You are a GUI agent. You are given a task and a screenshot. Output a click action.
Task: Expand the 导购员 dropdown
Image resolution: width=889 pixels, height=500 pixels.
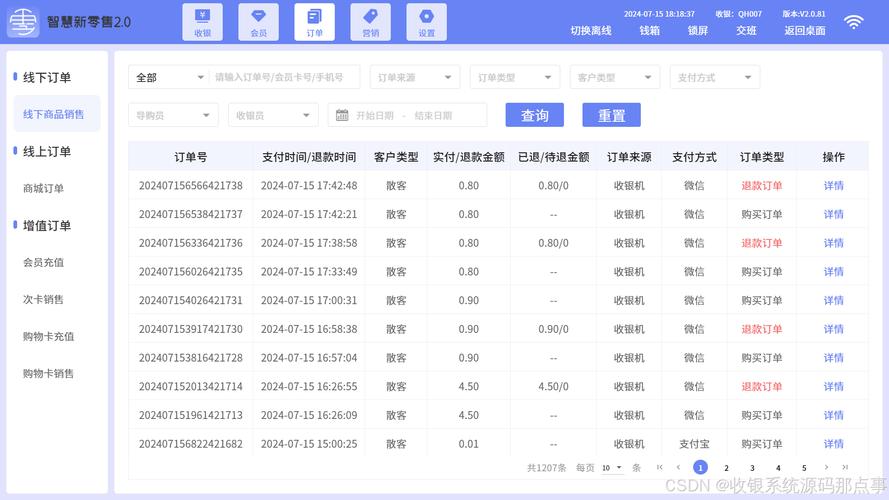click(173, 115)
